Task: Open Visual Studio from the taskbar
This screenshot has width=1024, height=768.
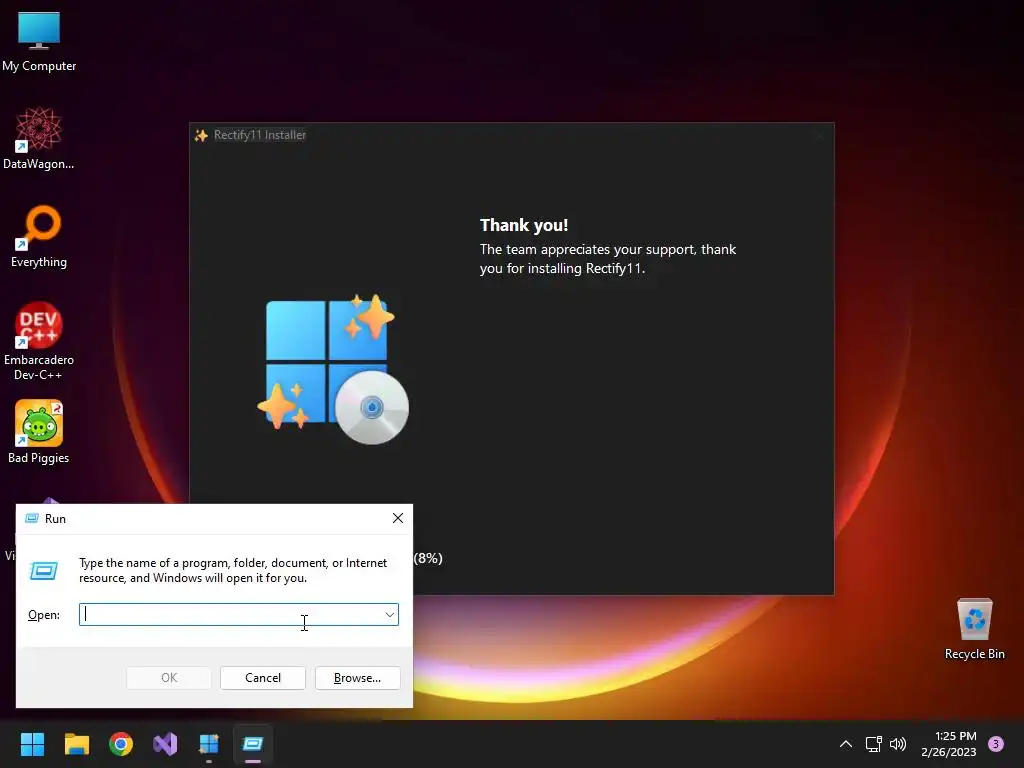Action: [x=165, y=744]
